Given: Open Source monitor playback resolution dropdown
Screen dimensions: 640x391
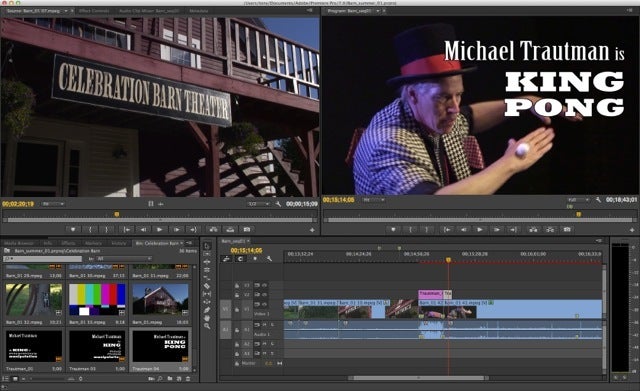Looking at the screenshot, I should [x=259, y=204].
